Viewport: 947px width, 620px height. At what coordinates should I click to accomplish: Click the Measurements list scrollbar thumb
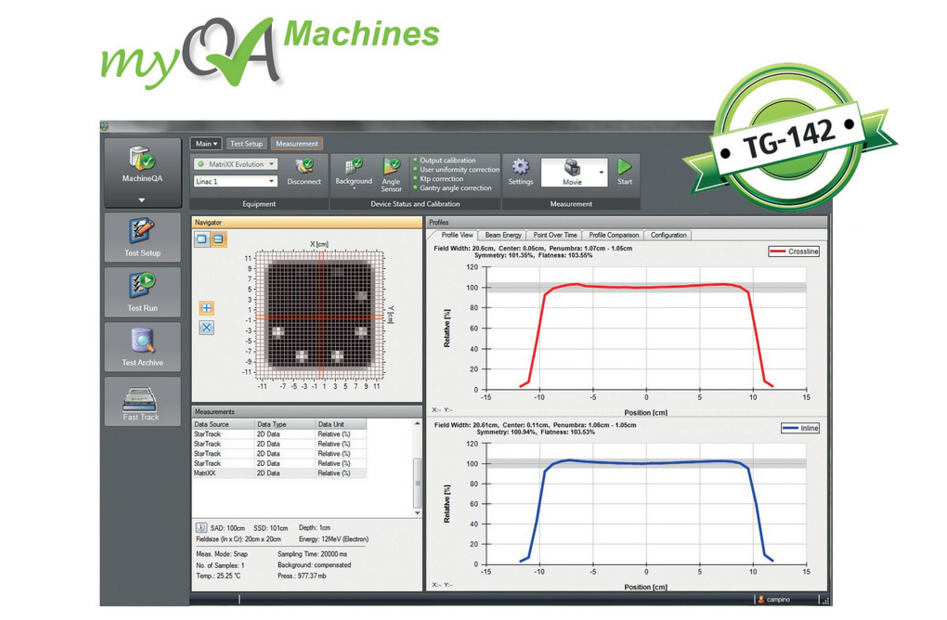[417, 483]
